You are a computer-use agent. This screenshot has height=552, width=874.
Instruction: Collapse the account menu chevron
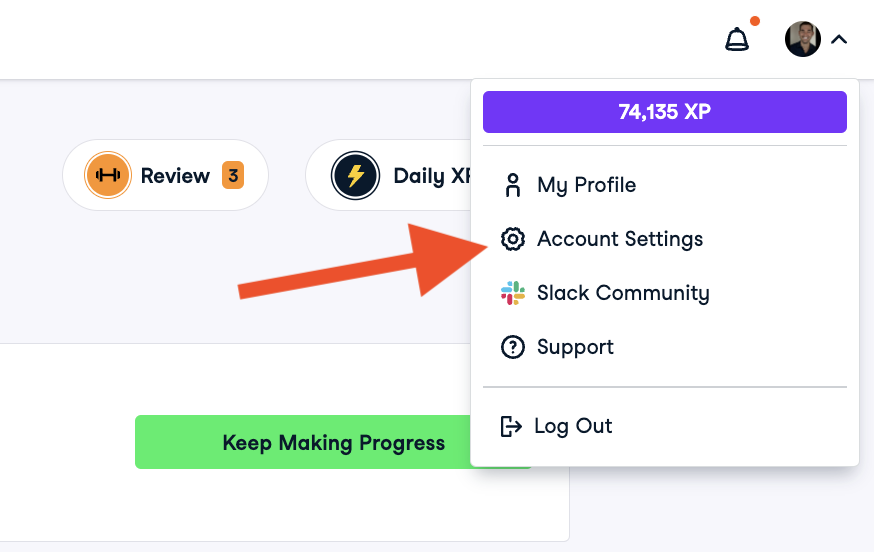click(x=839, y=40)
